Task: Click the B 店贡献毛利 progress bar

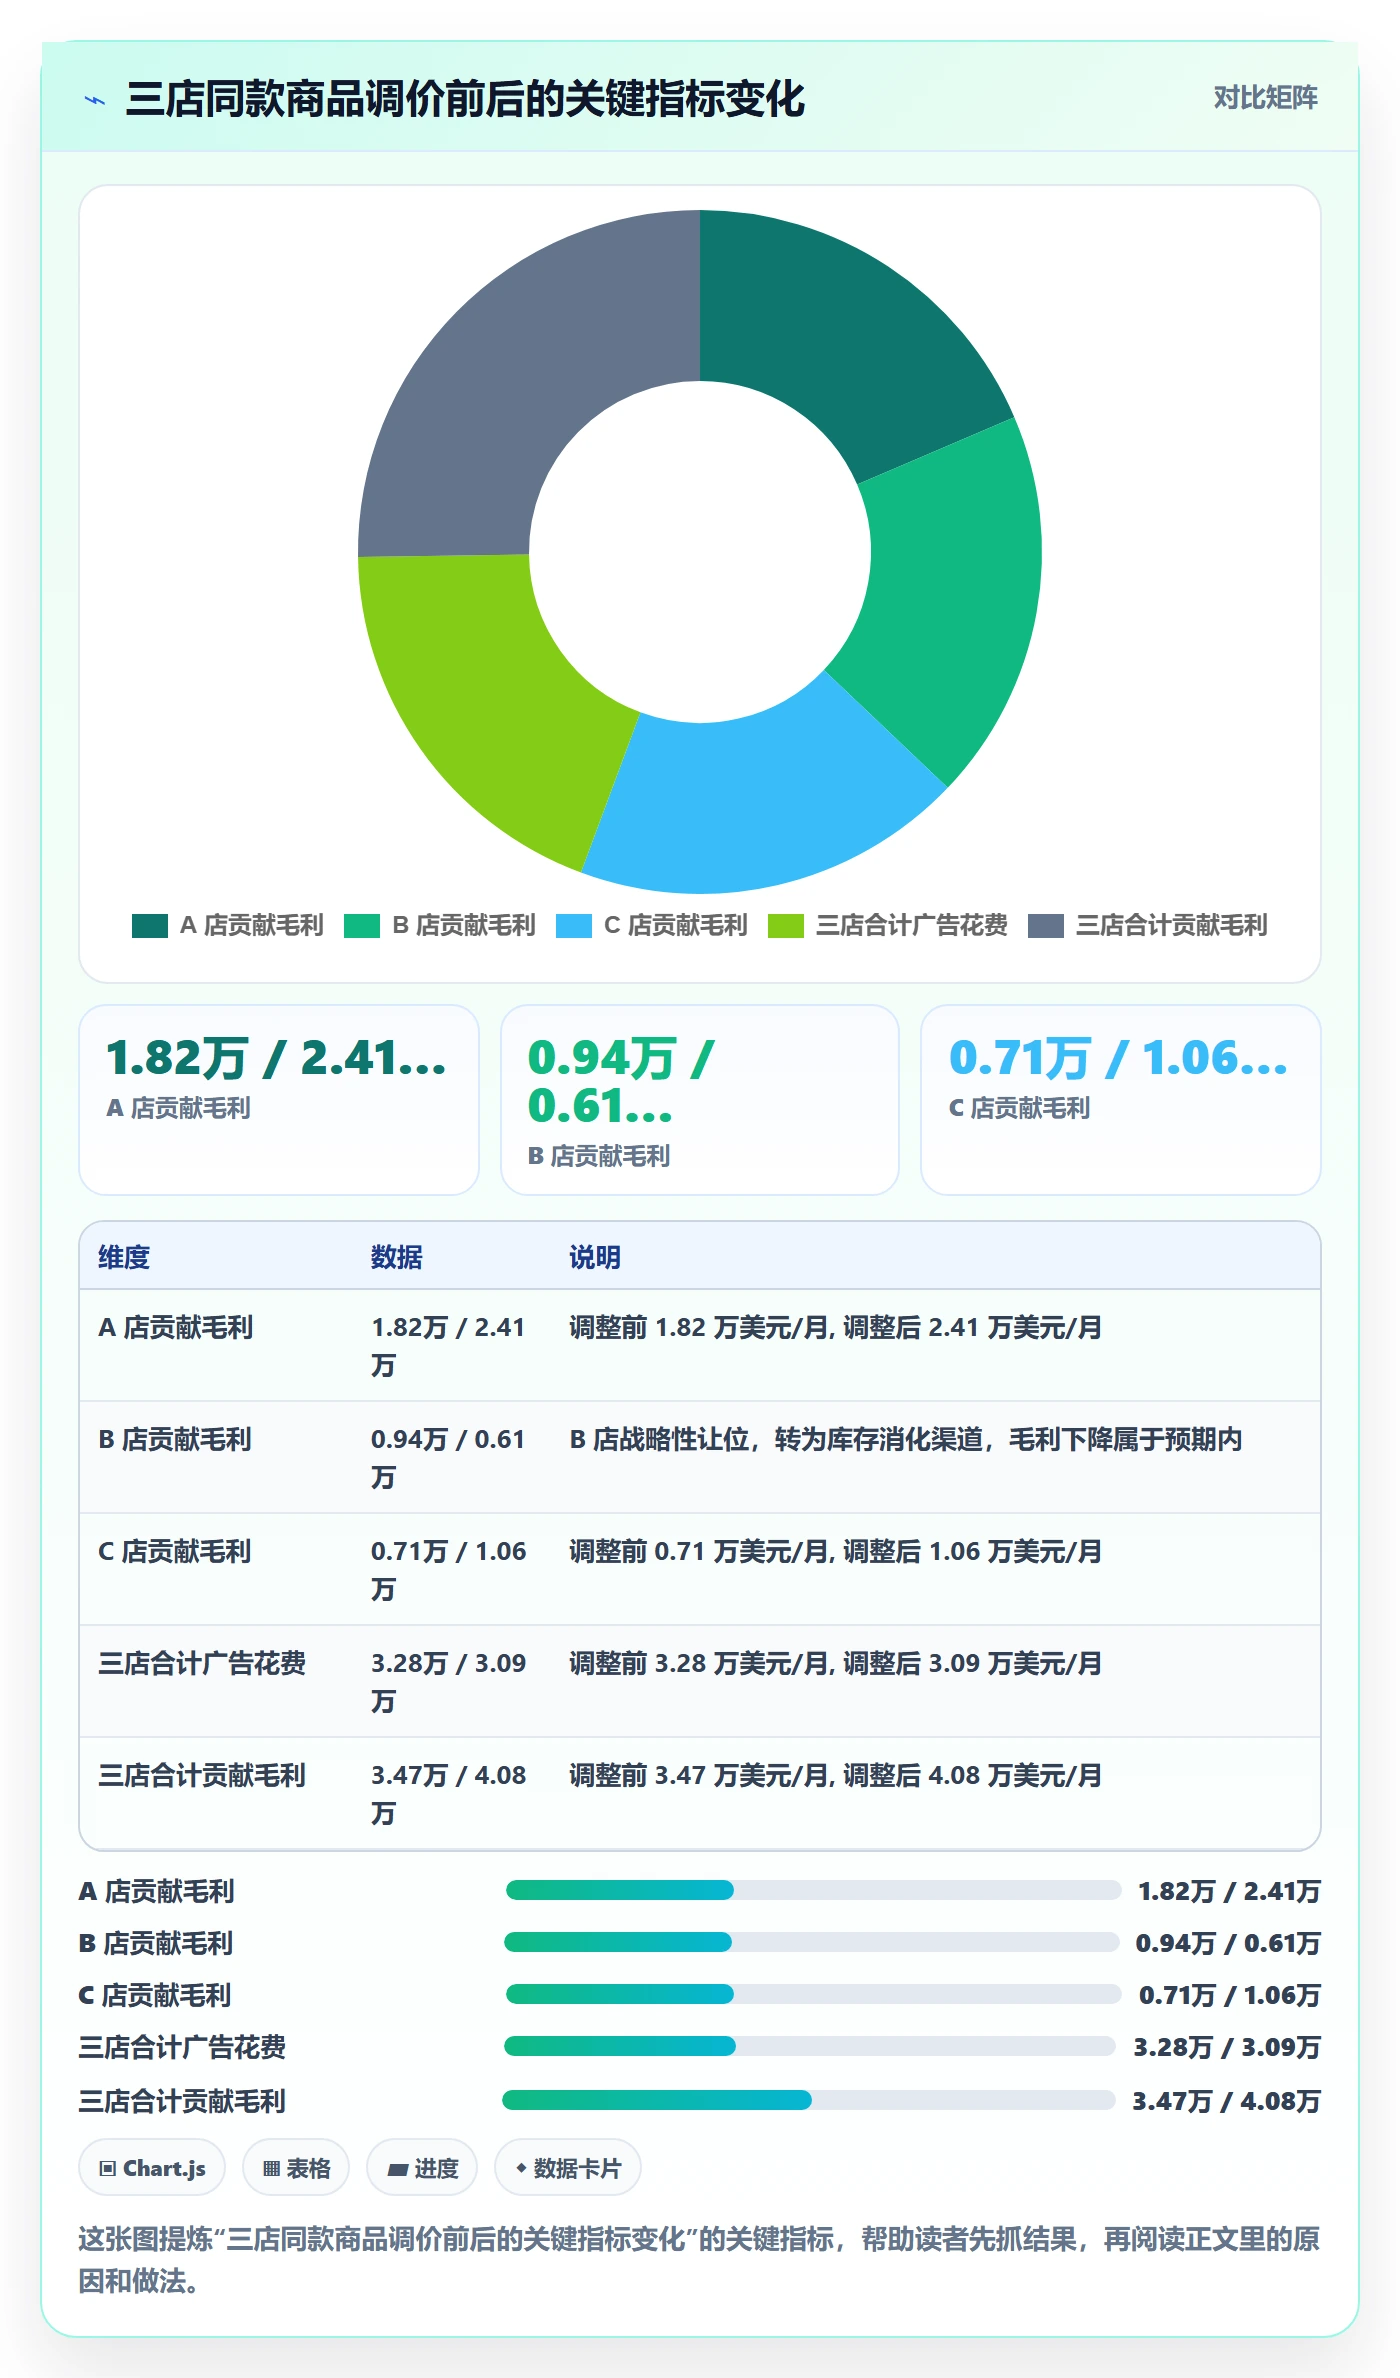Action: pyautogui.click(x=812, y=1942)
